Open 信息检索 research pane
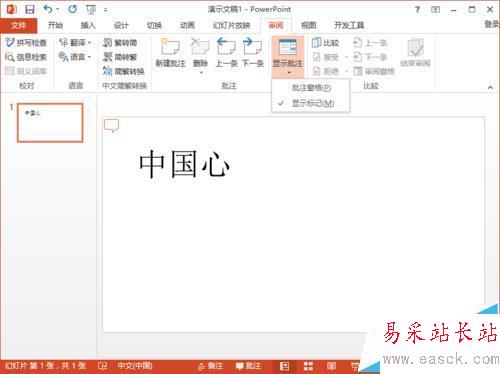The width and height of the screenshot is (500, 374). (26, 57)
